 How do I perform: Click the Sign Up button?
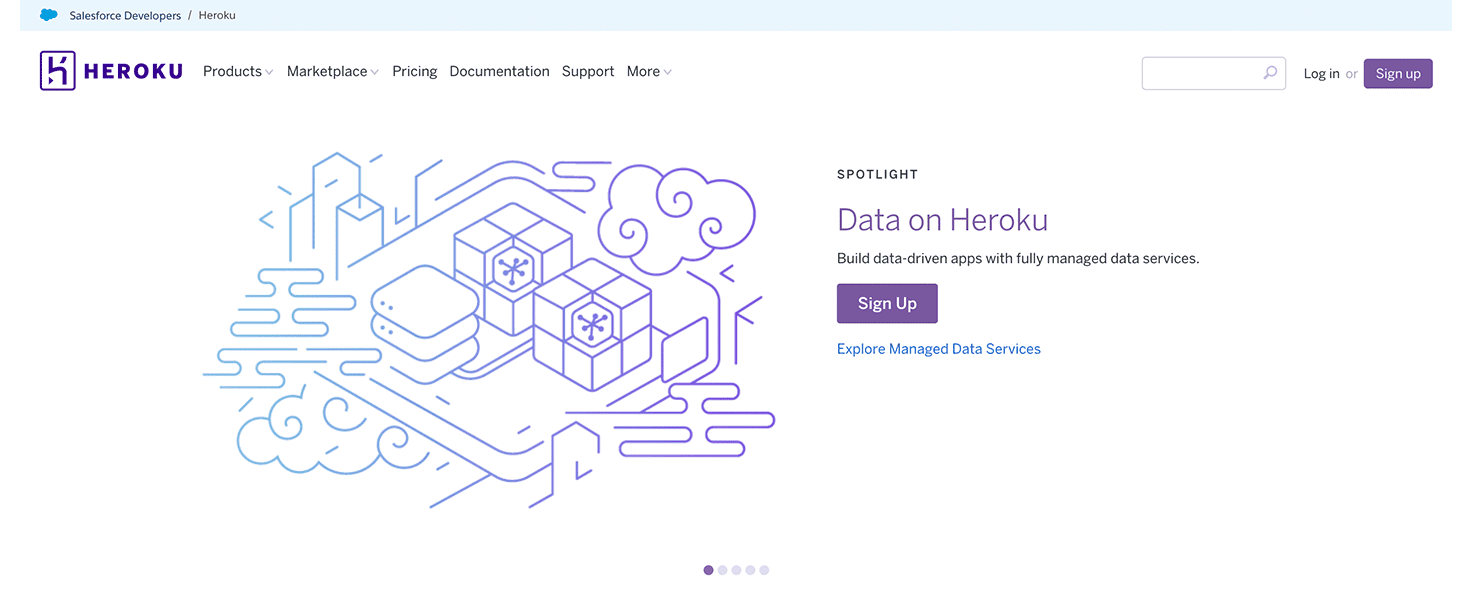(886, 303)
